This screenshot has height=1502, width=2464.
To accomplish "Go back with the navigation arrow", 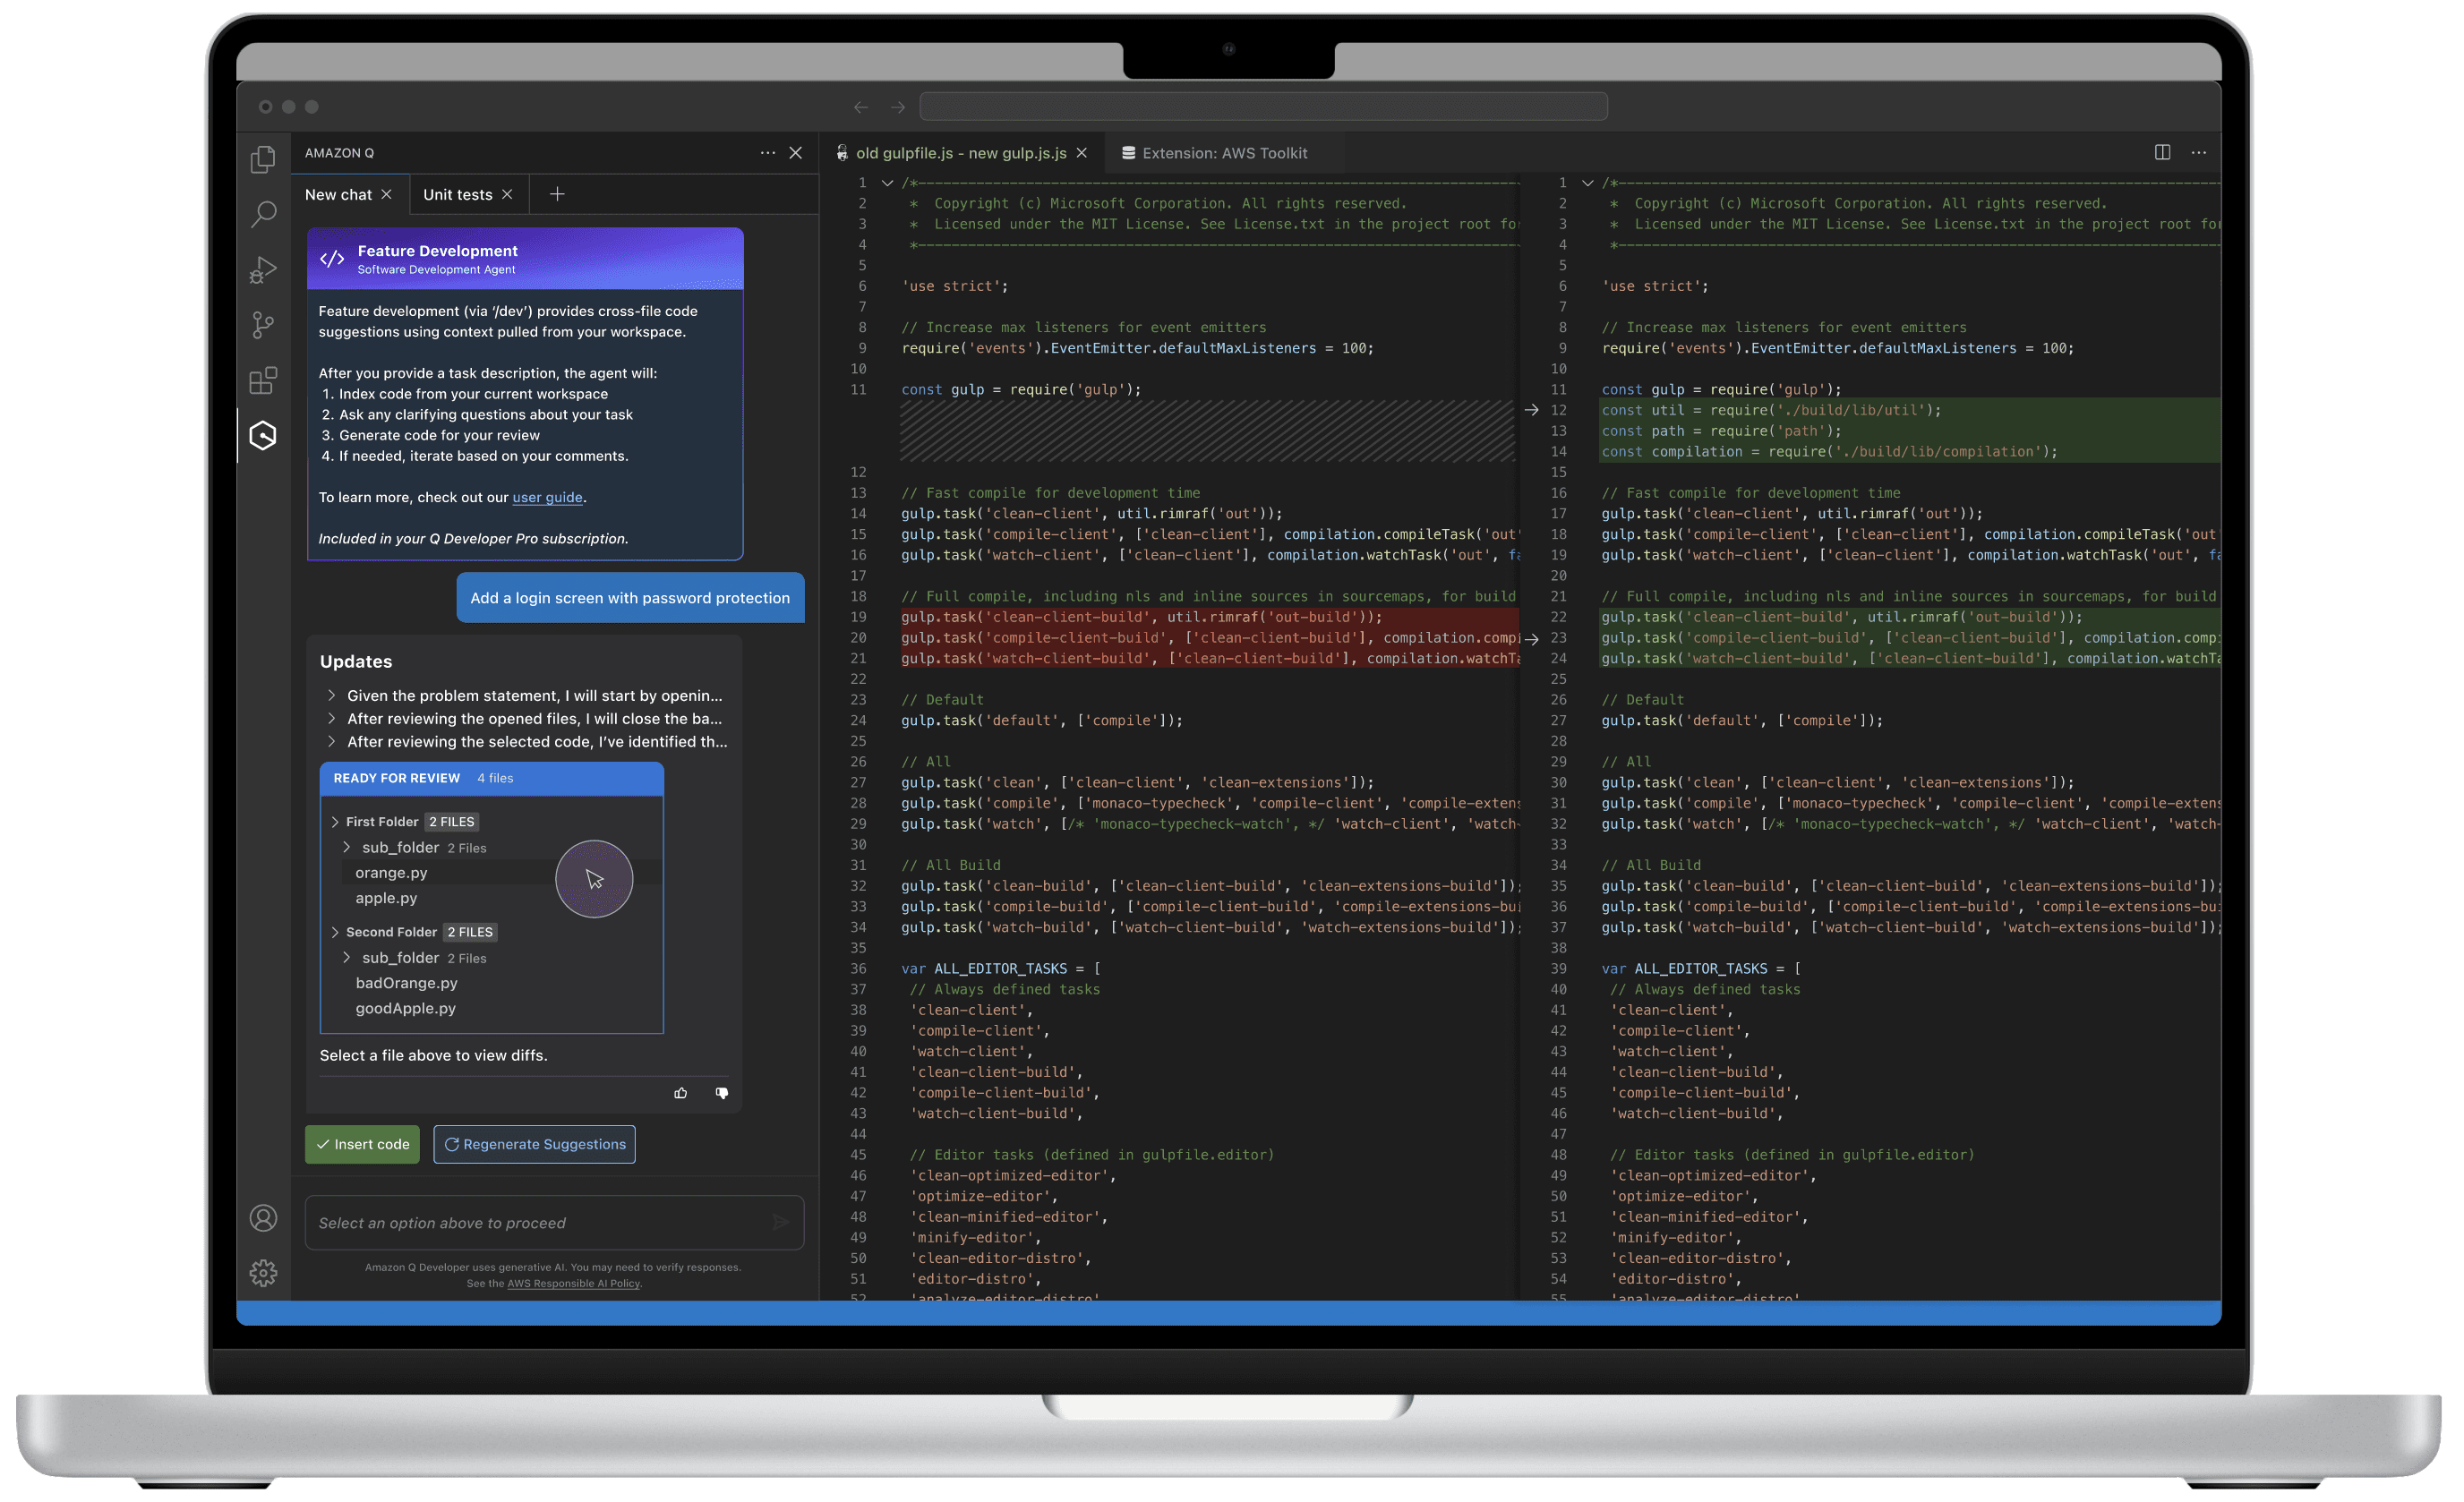I will tap(861, 107).
